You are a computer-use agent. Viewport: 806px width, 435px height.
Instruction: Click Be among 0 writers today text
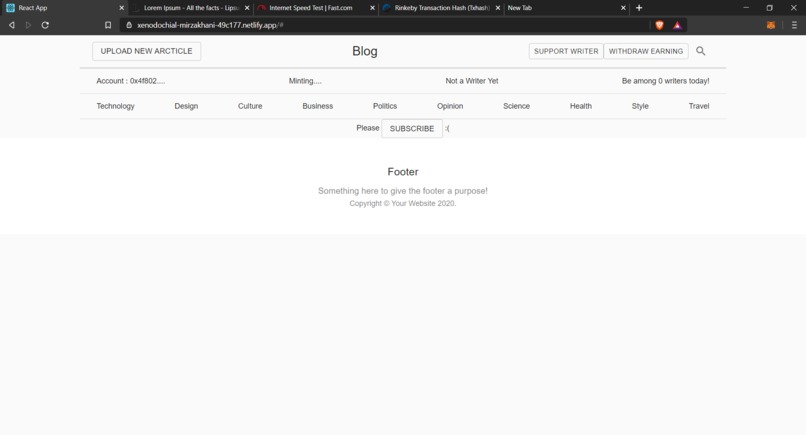(666, 81)
